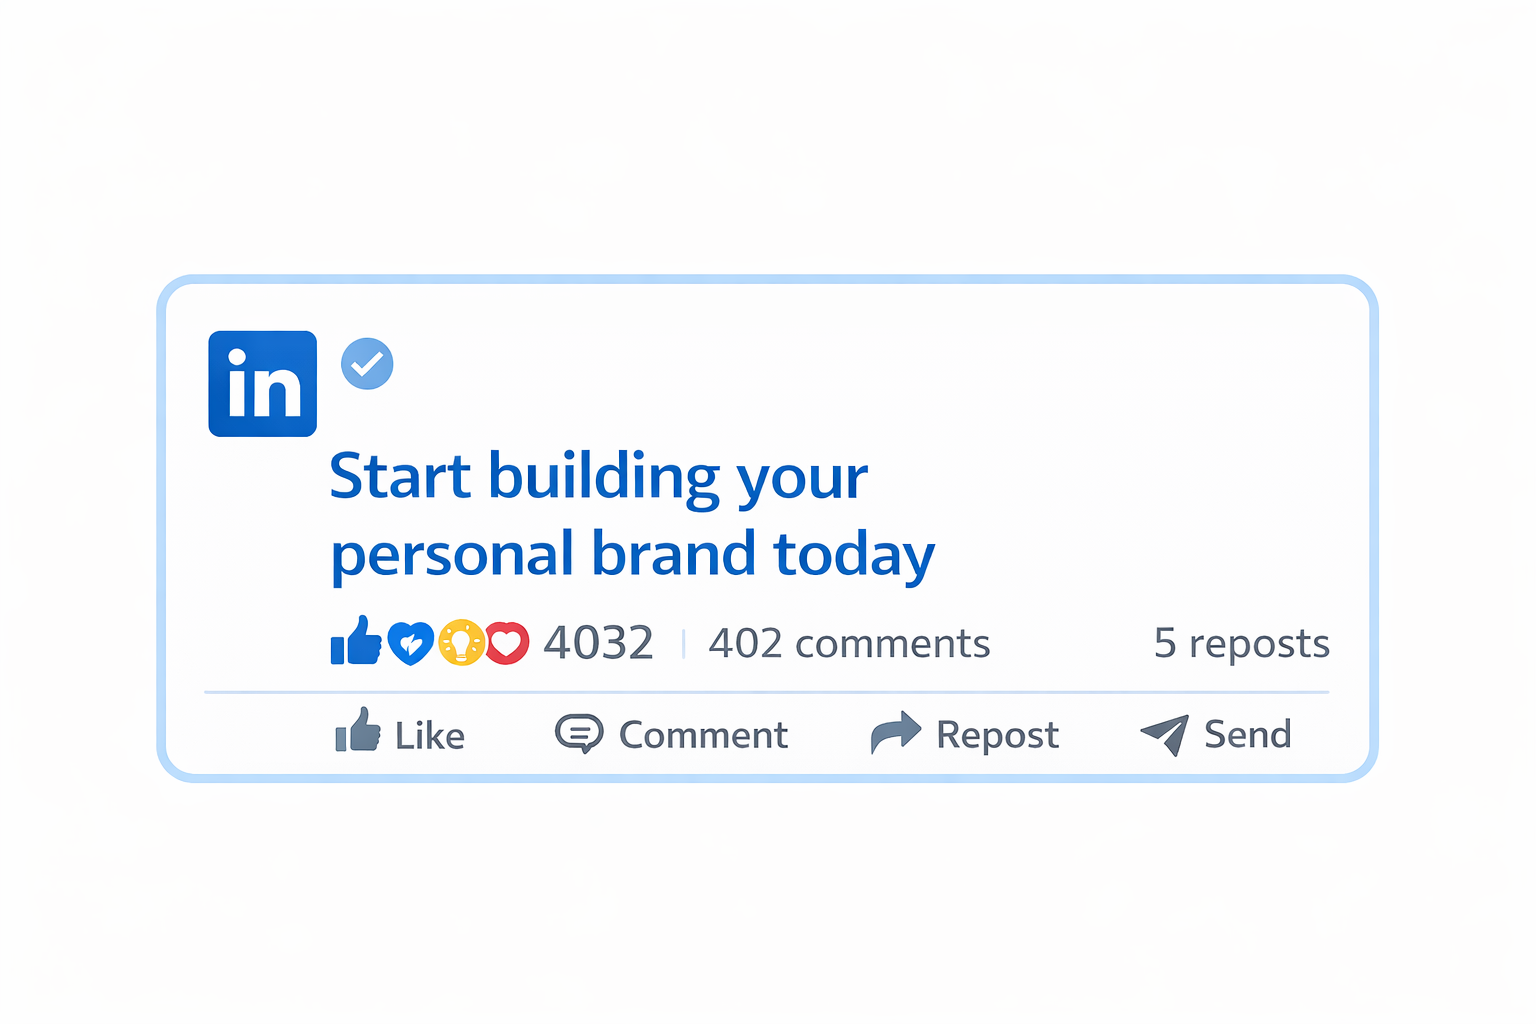Open the "Start building your personal brand today" headline

point(630,514)
